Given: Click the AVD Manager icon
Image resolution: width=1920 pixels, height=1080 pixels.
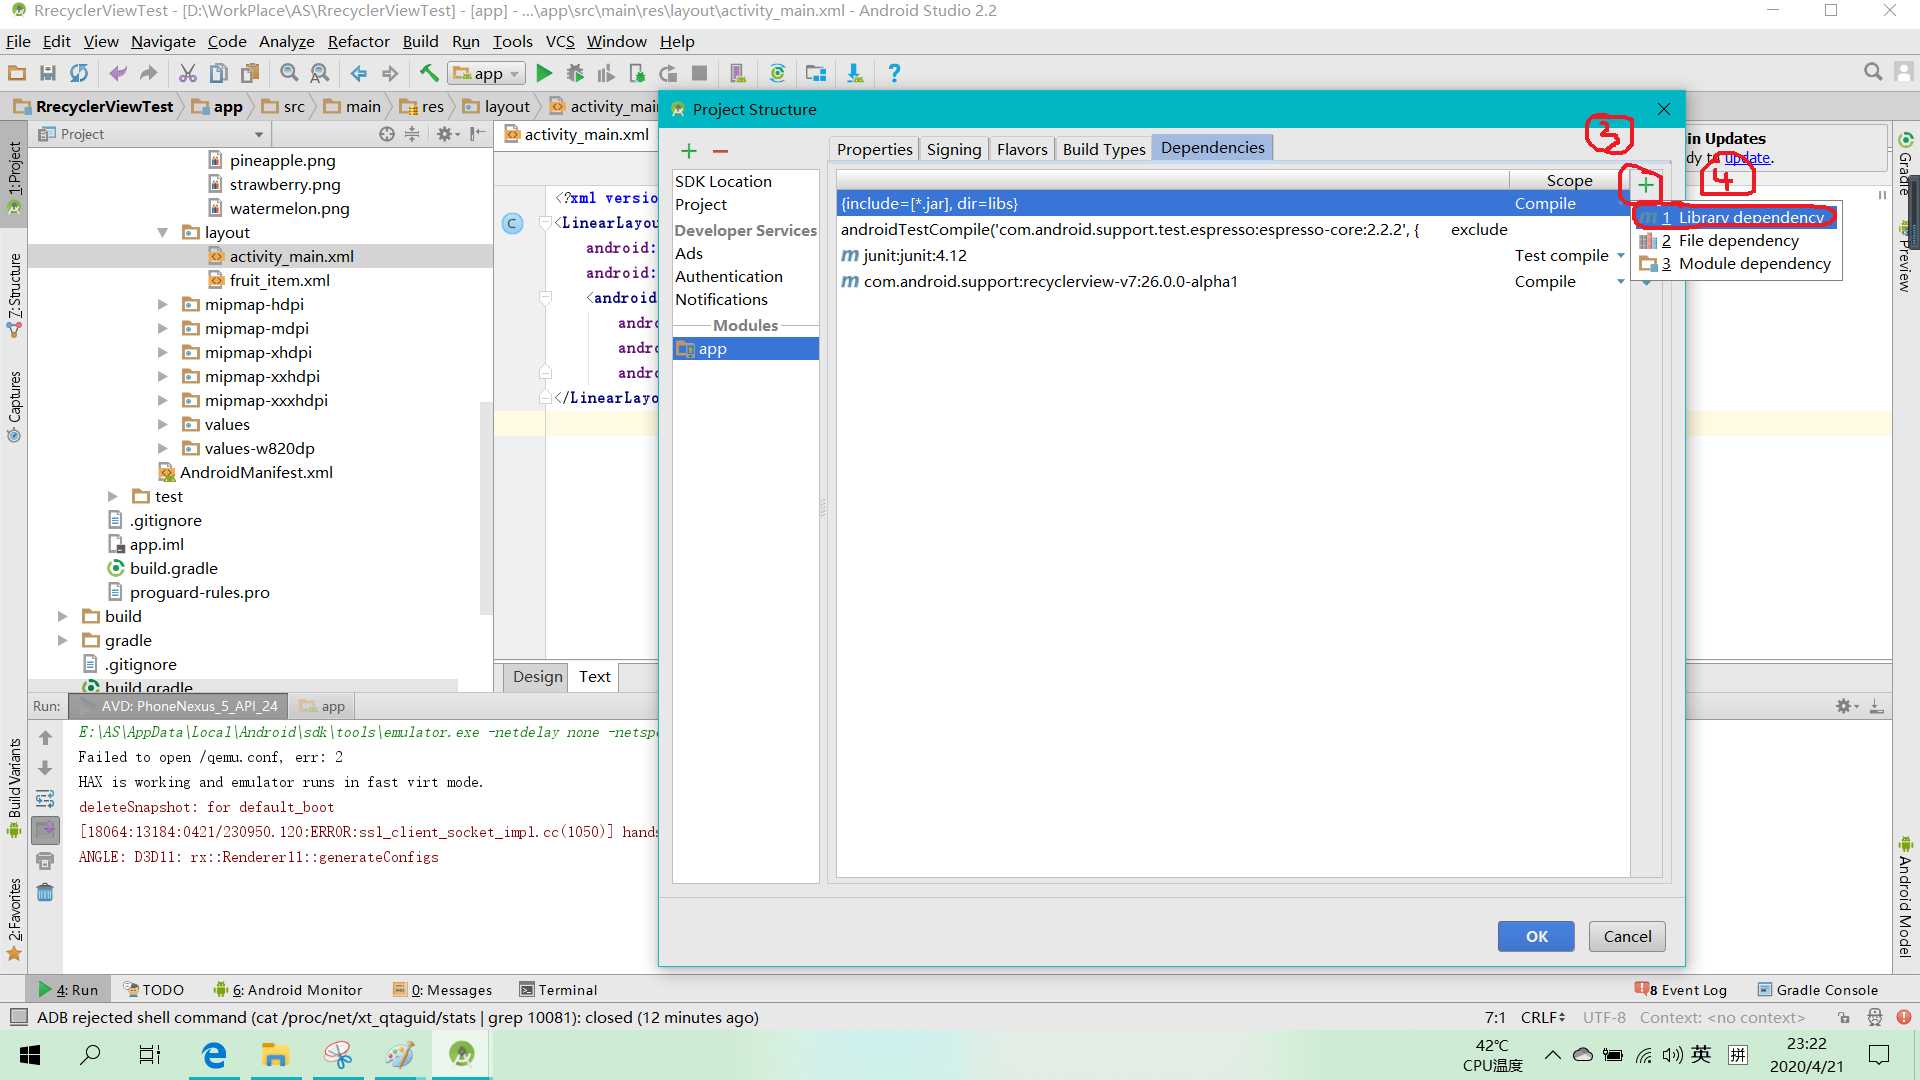Looking at the screenshot, I should 738,73.
